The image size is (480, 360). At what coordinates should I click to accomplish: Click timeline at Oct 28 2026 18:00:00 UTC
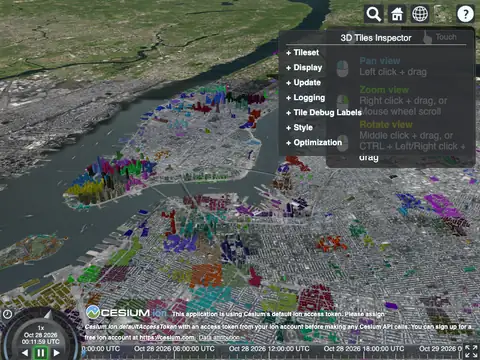[x=364, y=349]
